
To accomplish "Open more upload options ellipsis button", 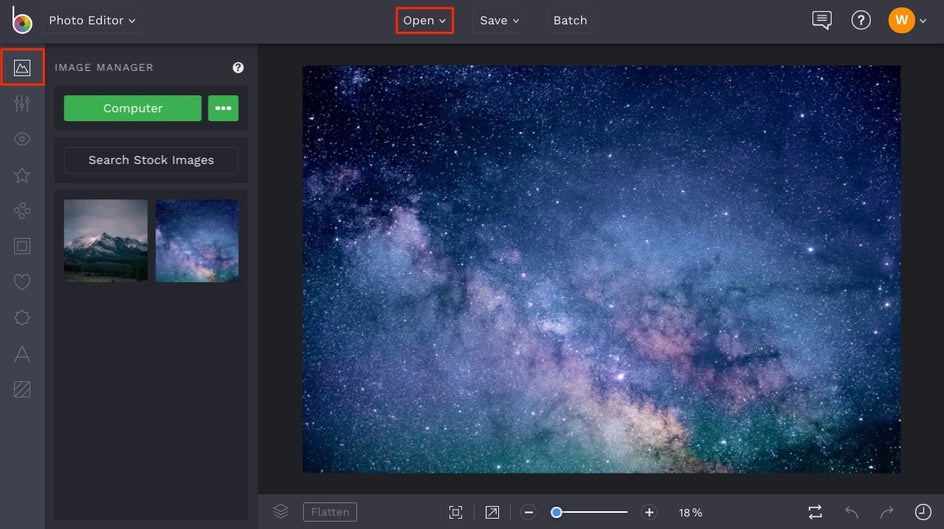I will tap(223, 108).
